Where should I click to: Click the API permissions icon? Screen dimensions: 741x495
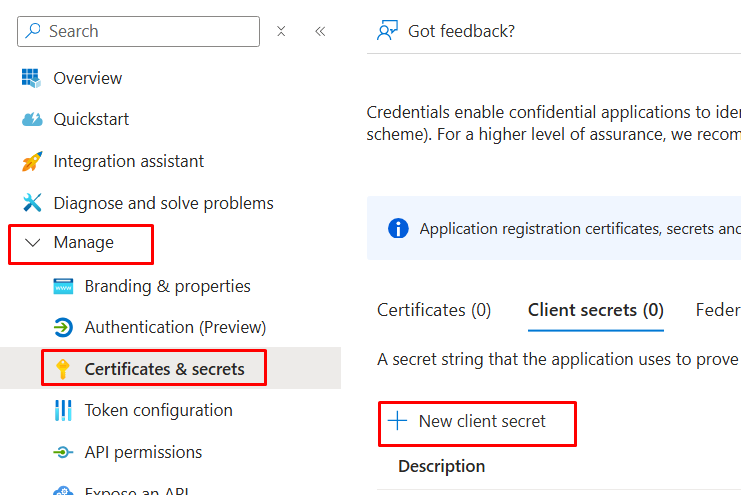(63, 452)
